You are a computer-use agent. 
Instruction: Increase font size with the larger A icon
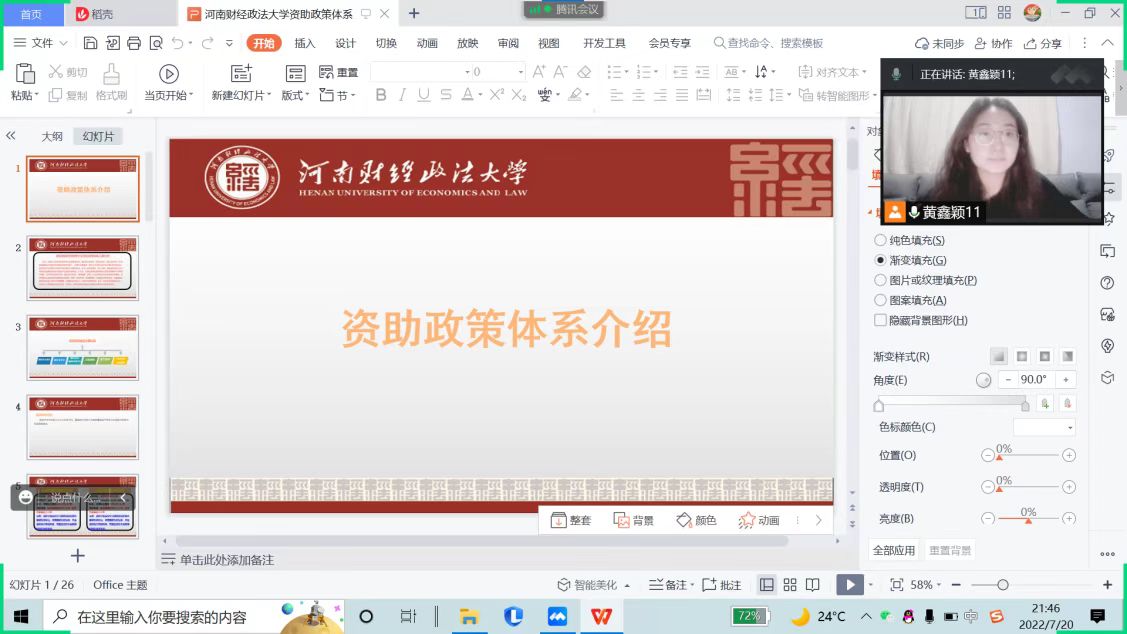(538, 71)
